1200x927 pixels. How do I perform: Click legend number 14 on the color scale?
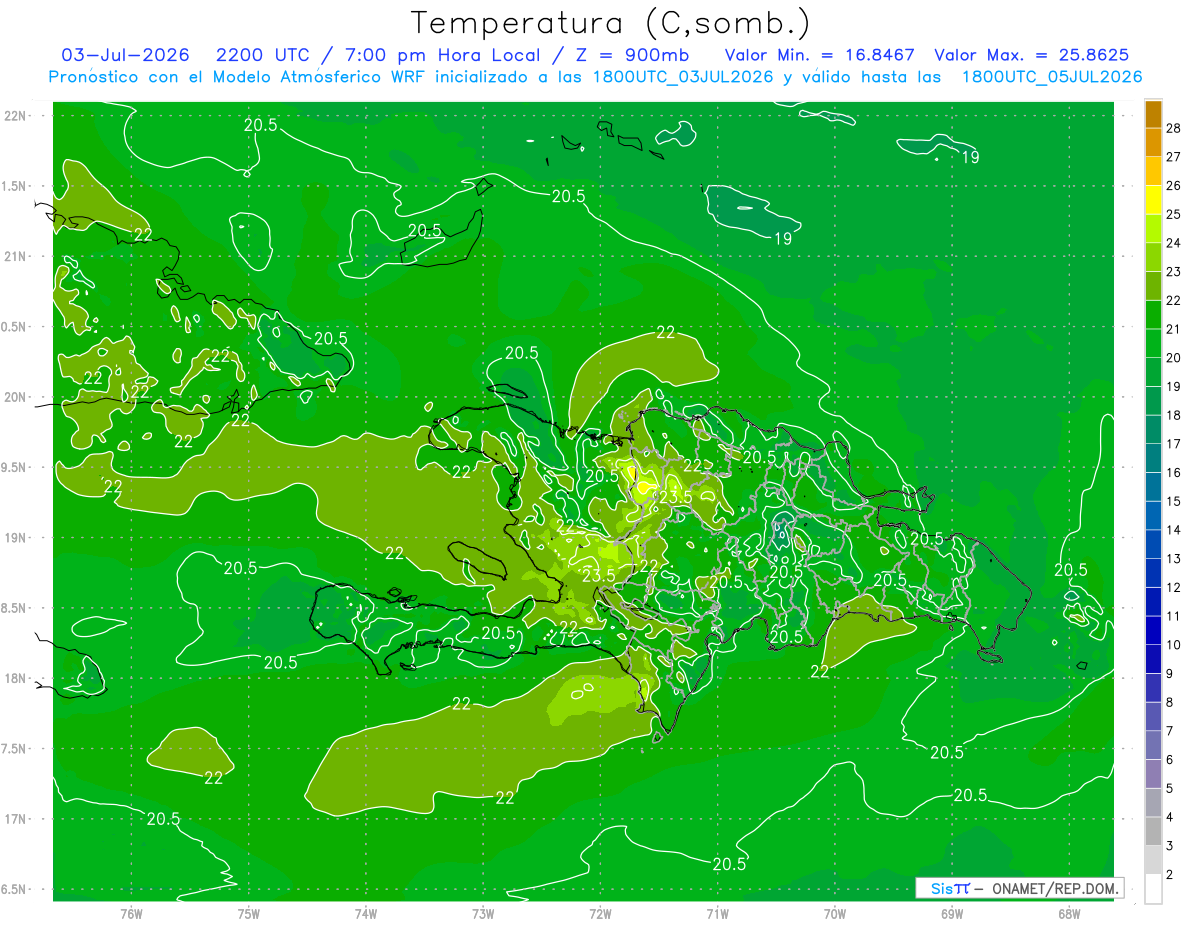click(1175, 529)
